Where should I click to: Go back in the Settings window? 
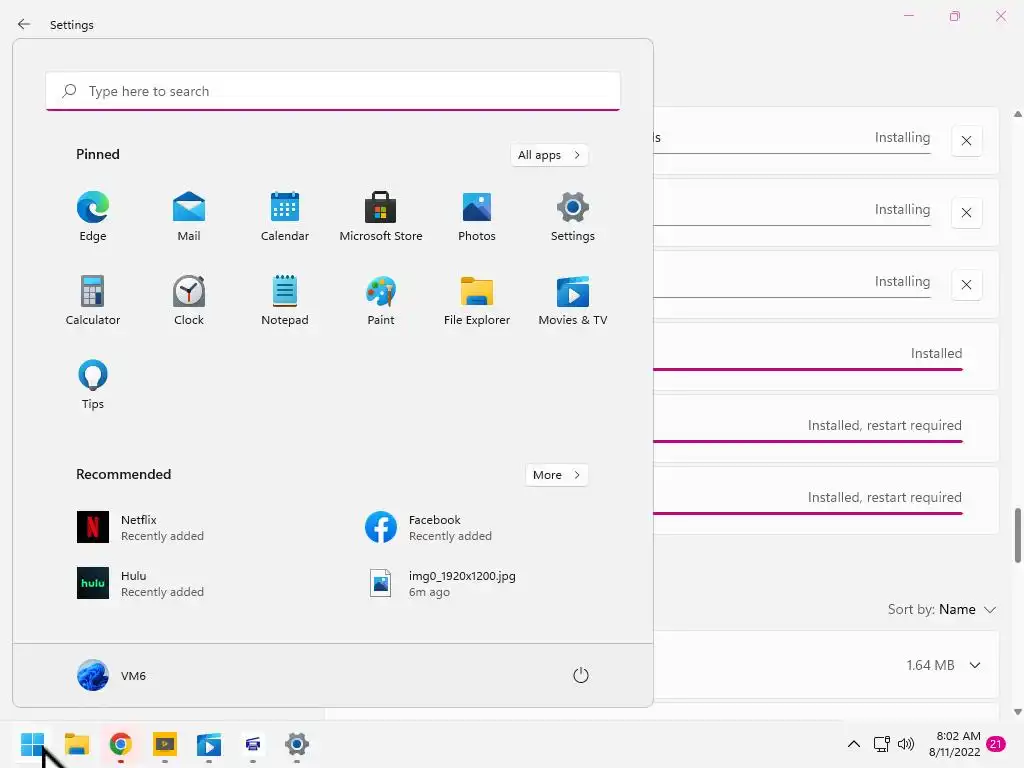pyautogui.click(x=24, y=24)
